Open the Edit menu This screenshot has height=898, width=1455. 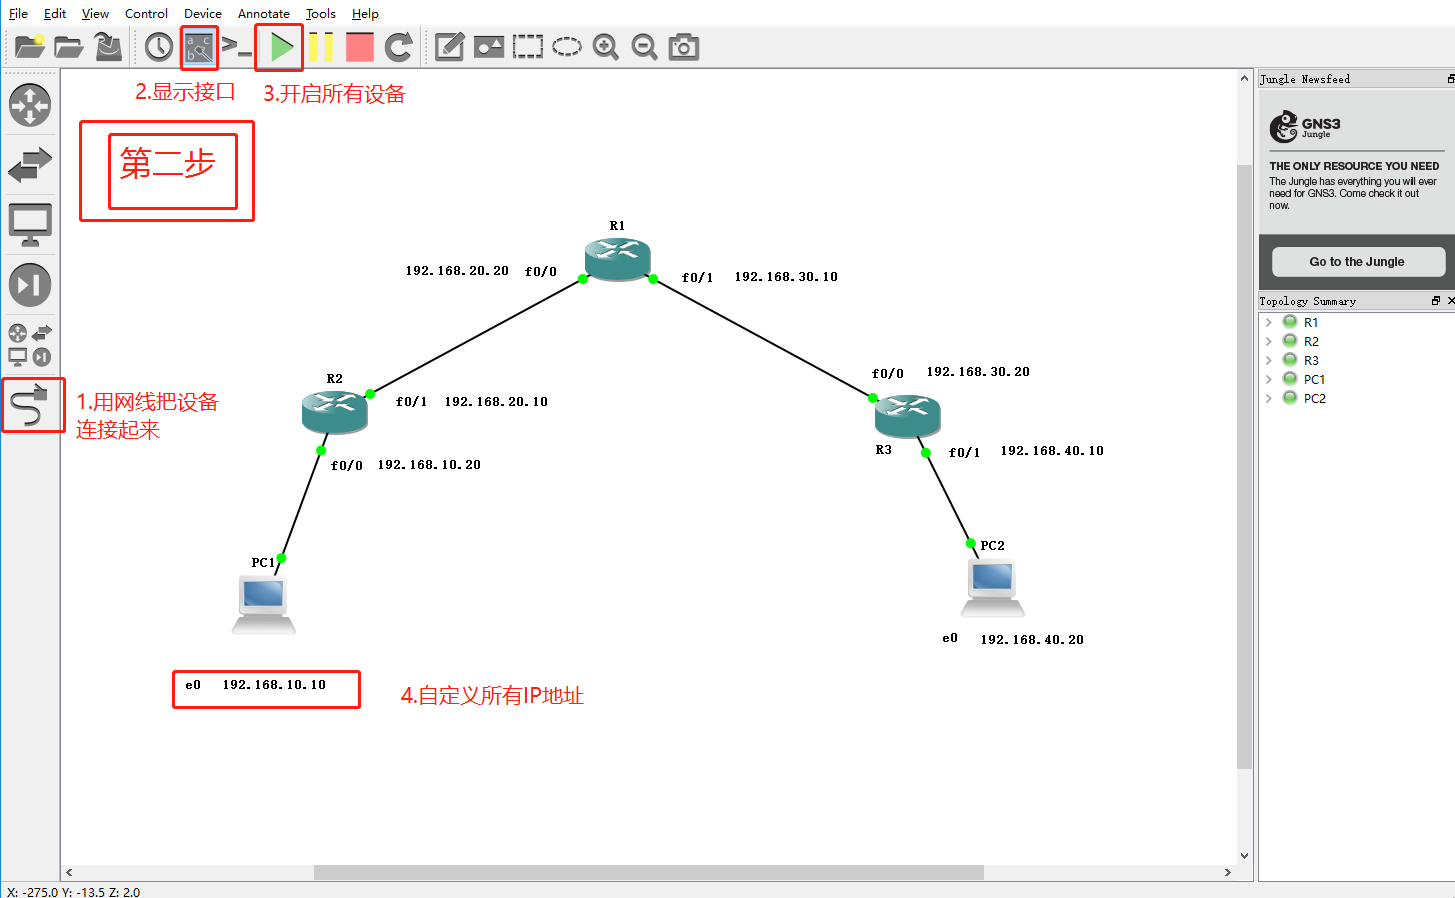tap(55, 13)
